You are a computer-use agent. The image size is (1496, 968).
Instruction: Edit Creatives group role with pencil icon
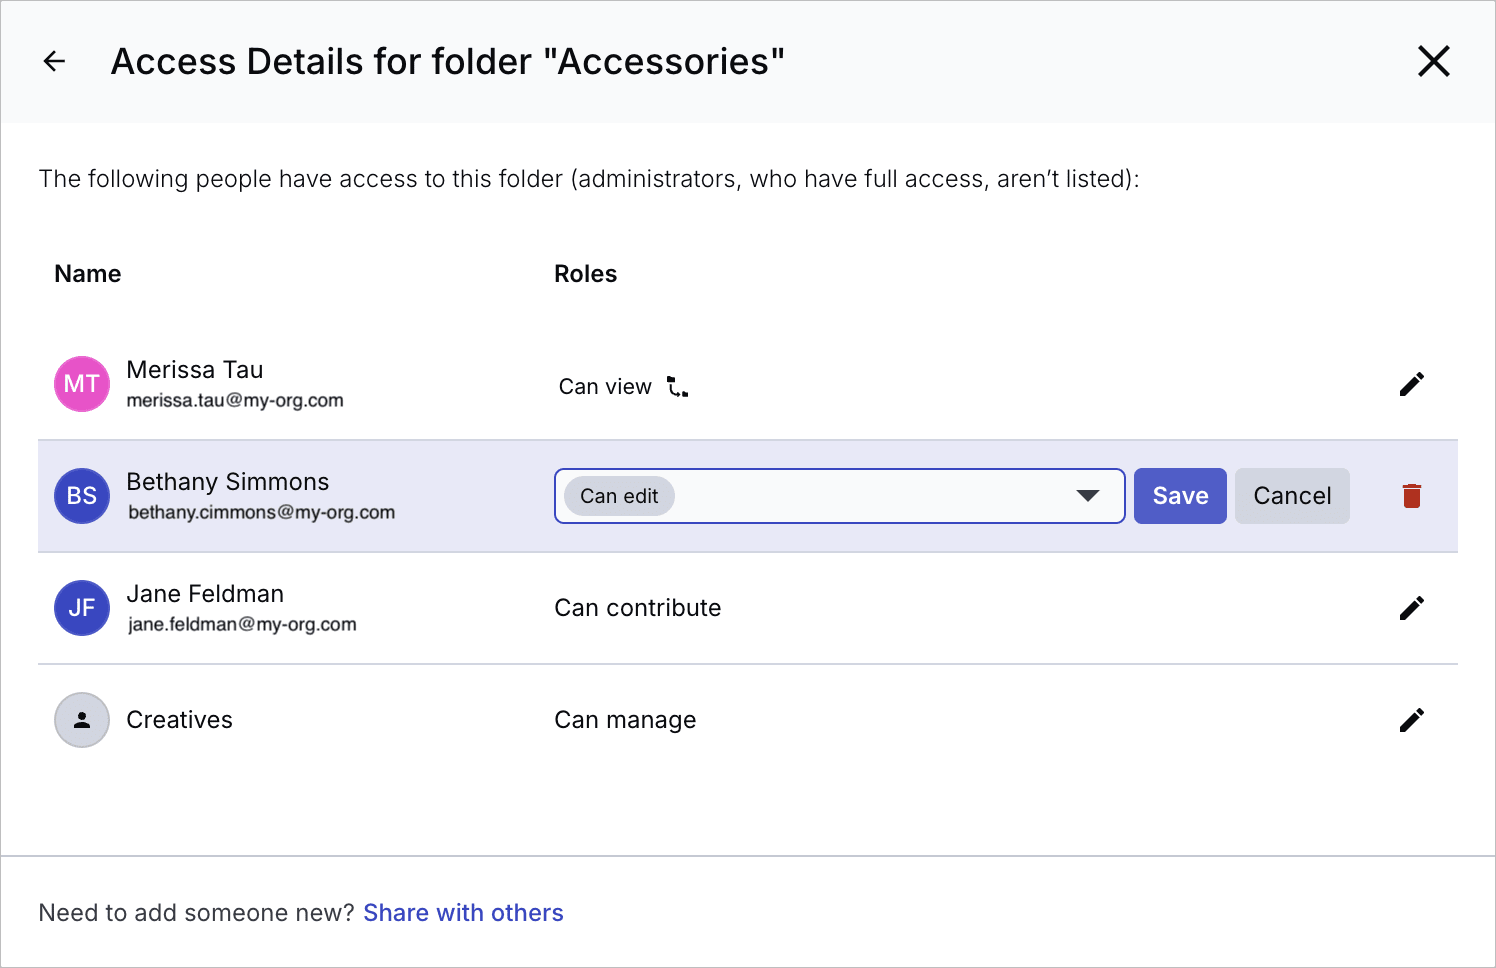(1411, 720)
